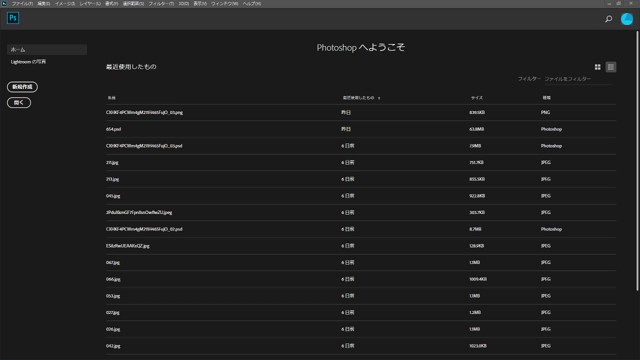Open the recent file 026.jpg
Screen dimensions: 640x360
(113, 329)
